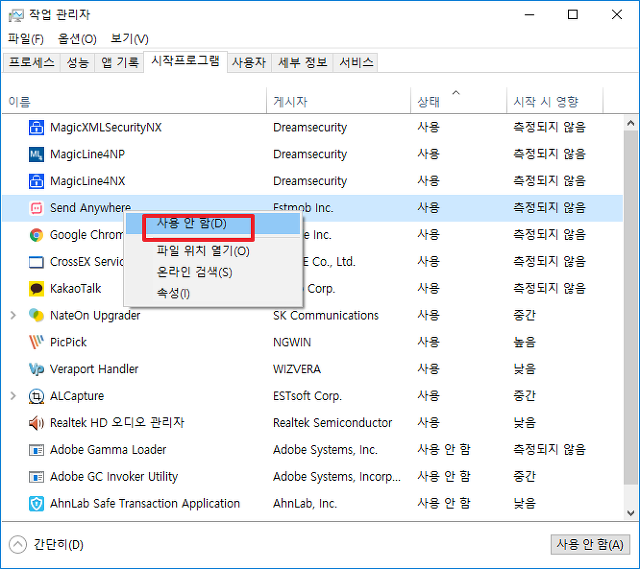Choose 사용 안 함(D) in context menu
Image resolution: width=640 pixels, height=569 pixels.
click(x=213, y=224)
